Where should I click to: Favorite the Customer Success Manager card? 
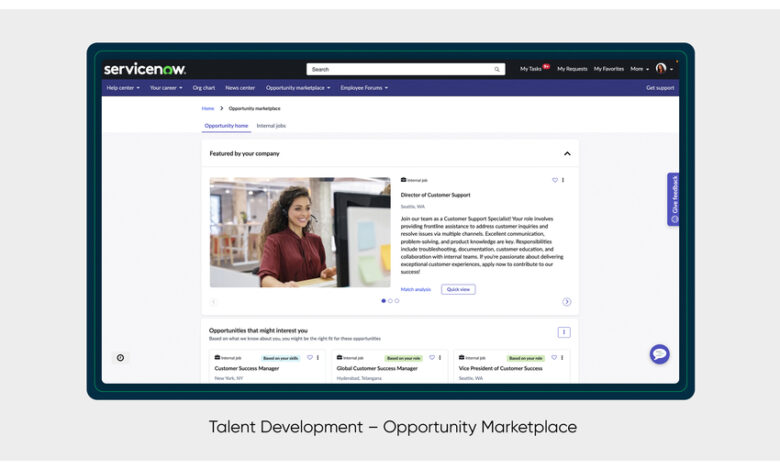click(x=309, y=358)
